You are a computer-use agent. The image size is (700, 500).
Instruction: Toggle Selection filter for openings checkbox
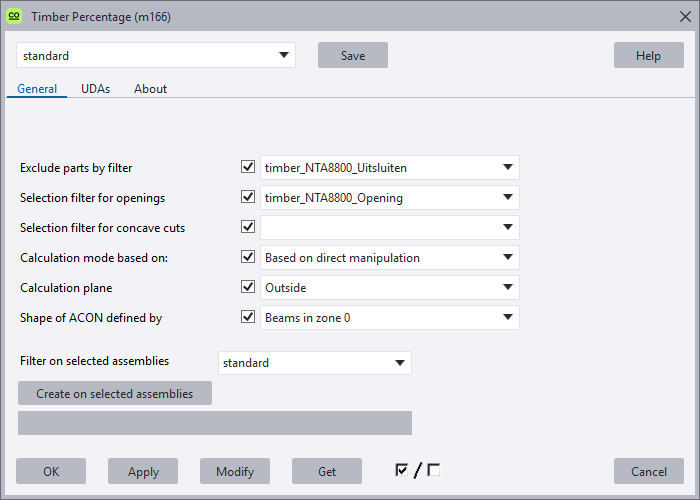(x=248, y=197)
